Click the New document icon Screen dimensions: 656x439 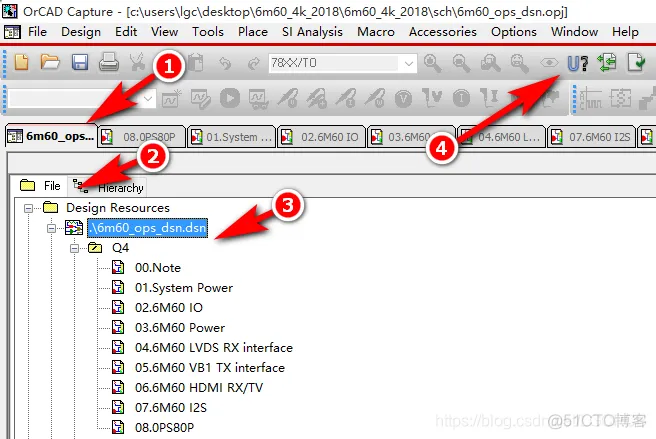(x=21, y=63)
